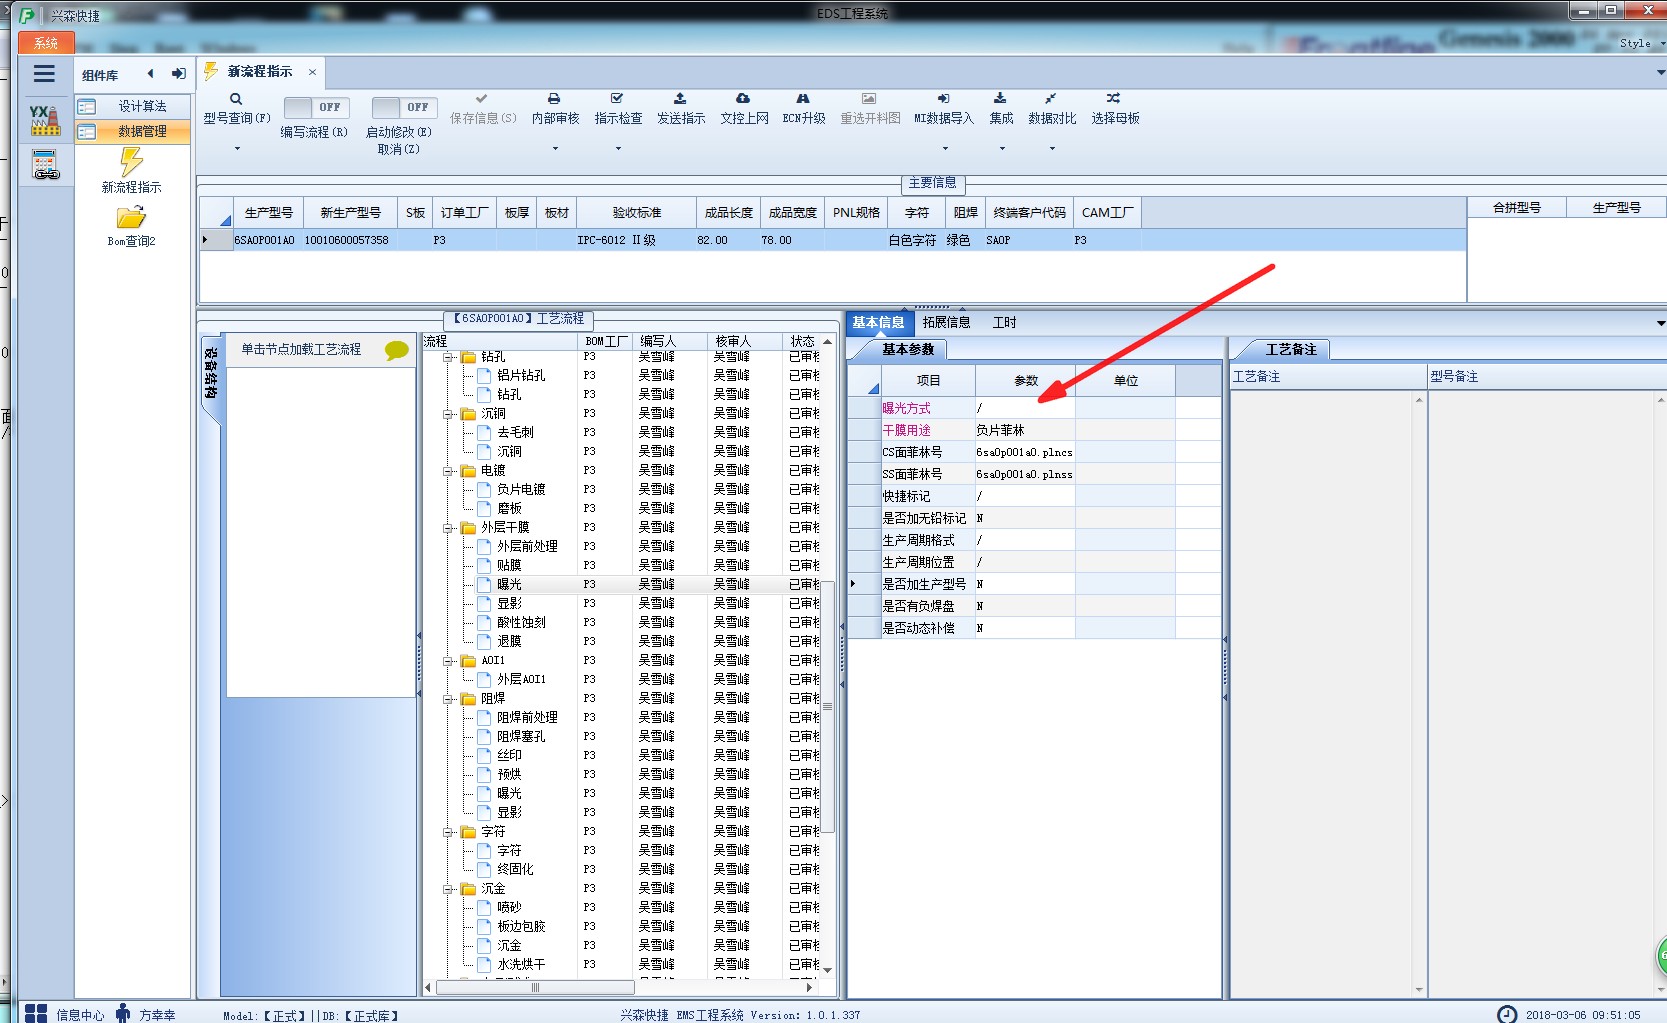Click the 集成 download icon
This screenshot has width=1667, height=1023.
point(1000,99)
